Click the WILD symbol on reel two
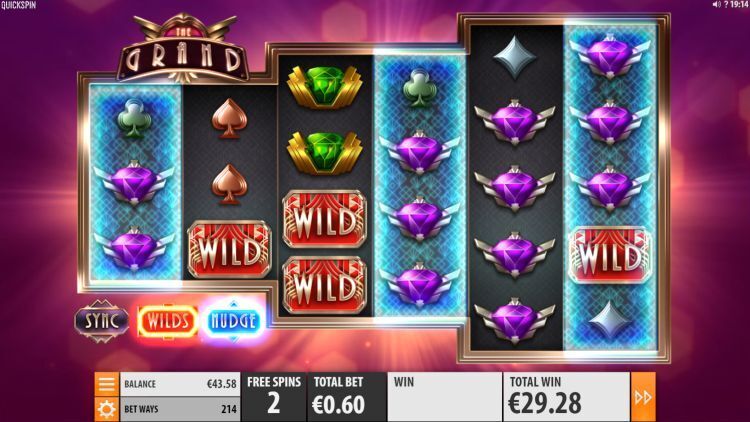 (x=230, y=249)
